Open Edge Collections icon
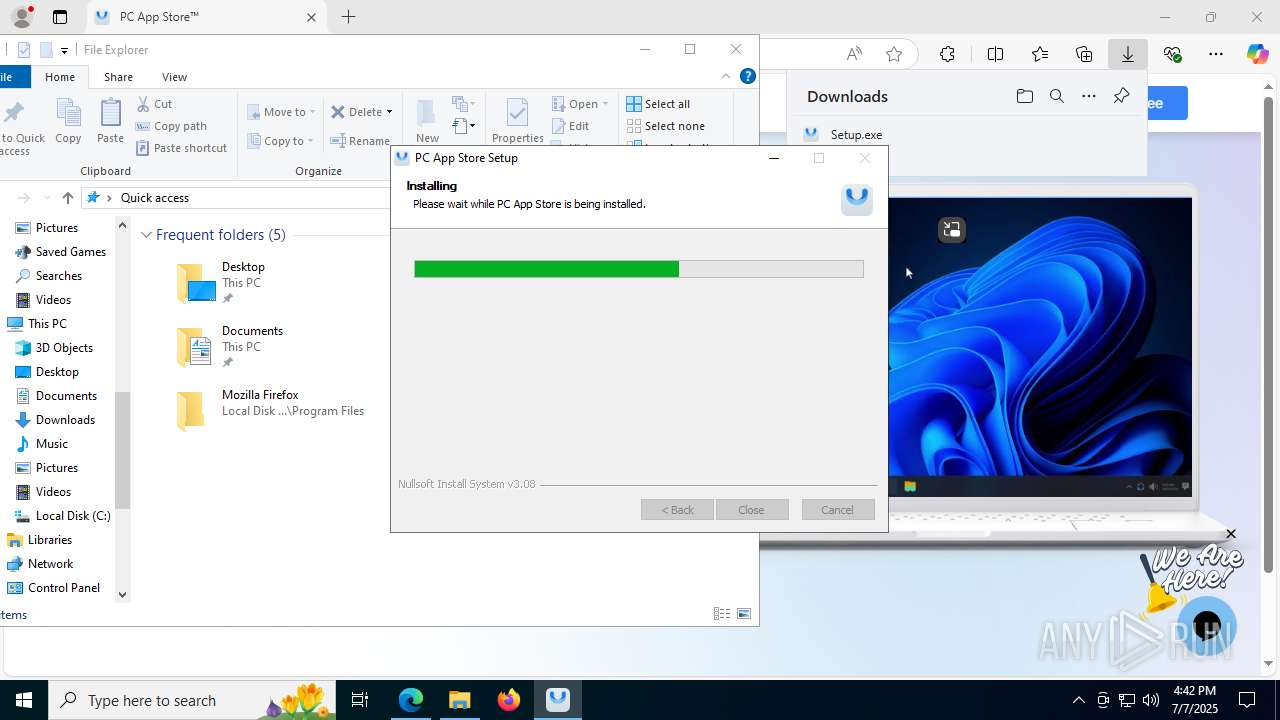The width and height of the screenshot is (1280, 720). (x=1084, y=54)
